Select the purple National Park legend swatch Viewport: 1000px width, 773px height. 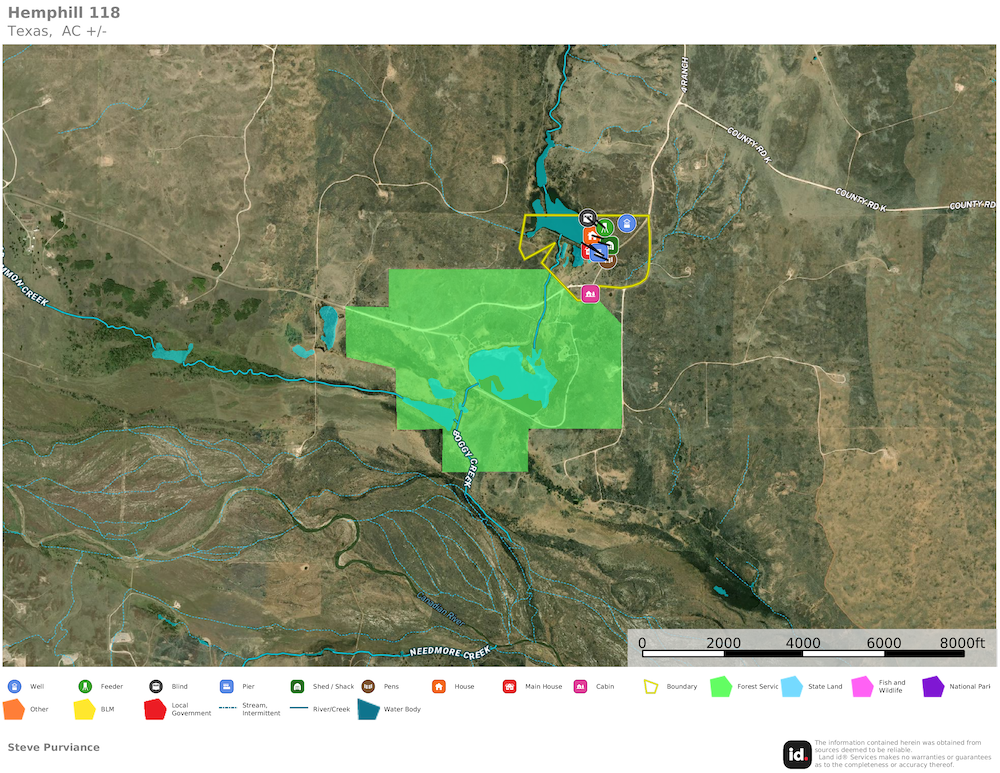tap(932, 687)
